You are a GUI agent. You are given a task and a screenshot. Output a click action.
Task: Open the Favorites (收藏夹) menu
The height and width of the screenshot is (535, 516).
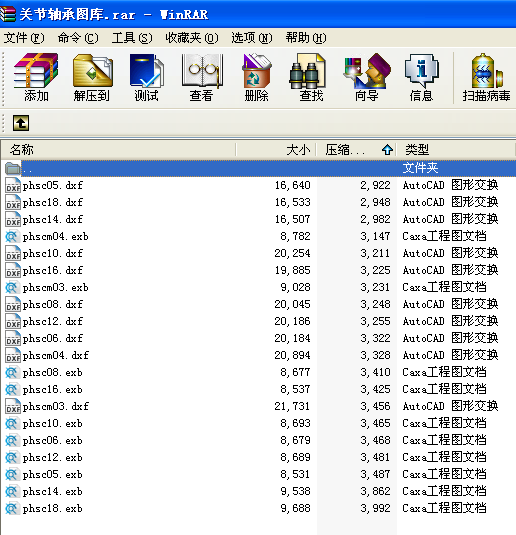192,38
